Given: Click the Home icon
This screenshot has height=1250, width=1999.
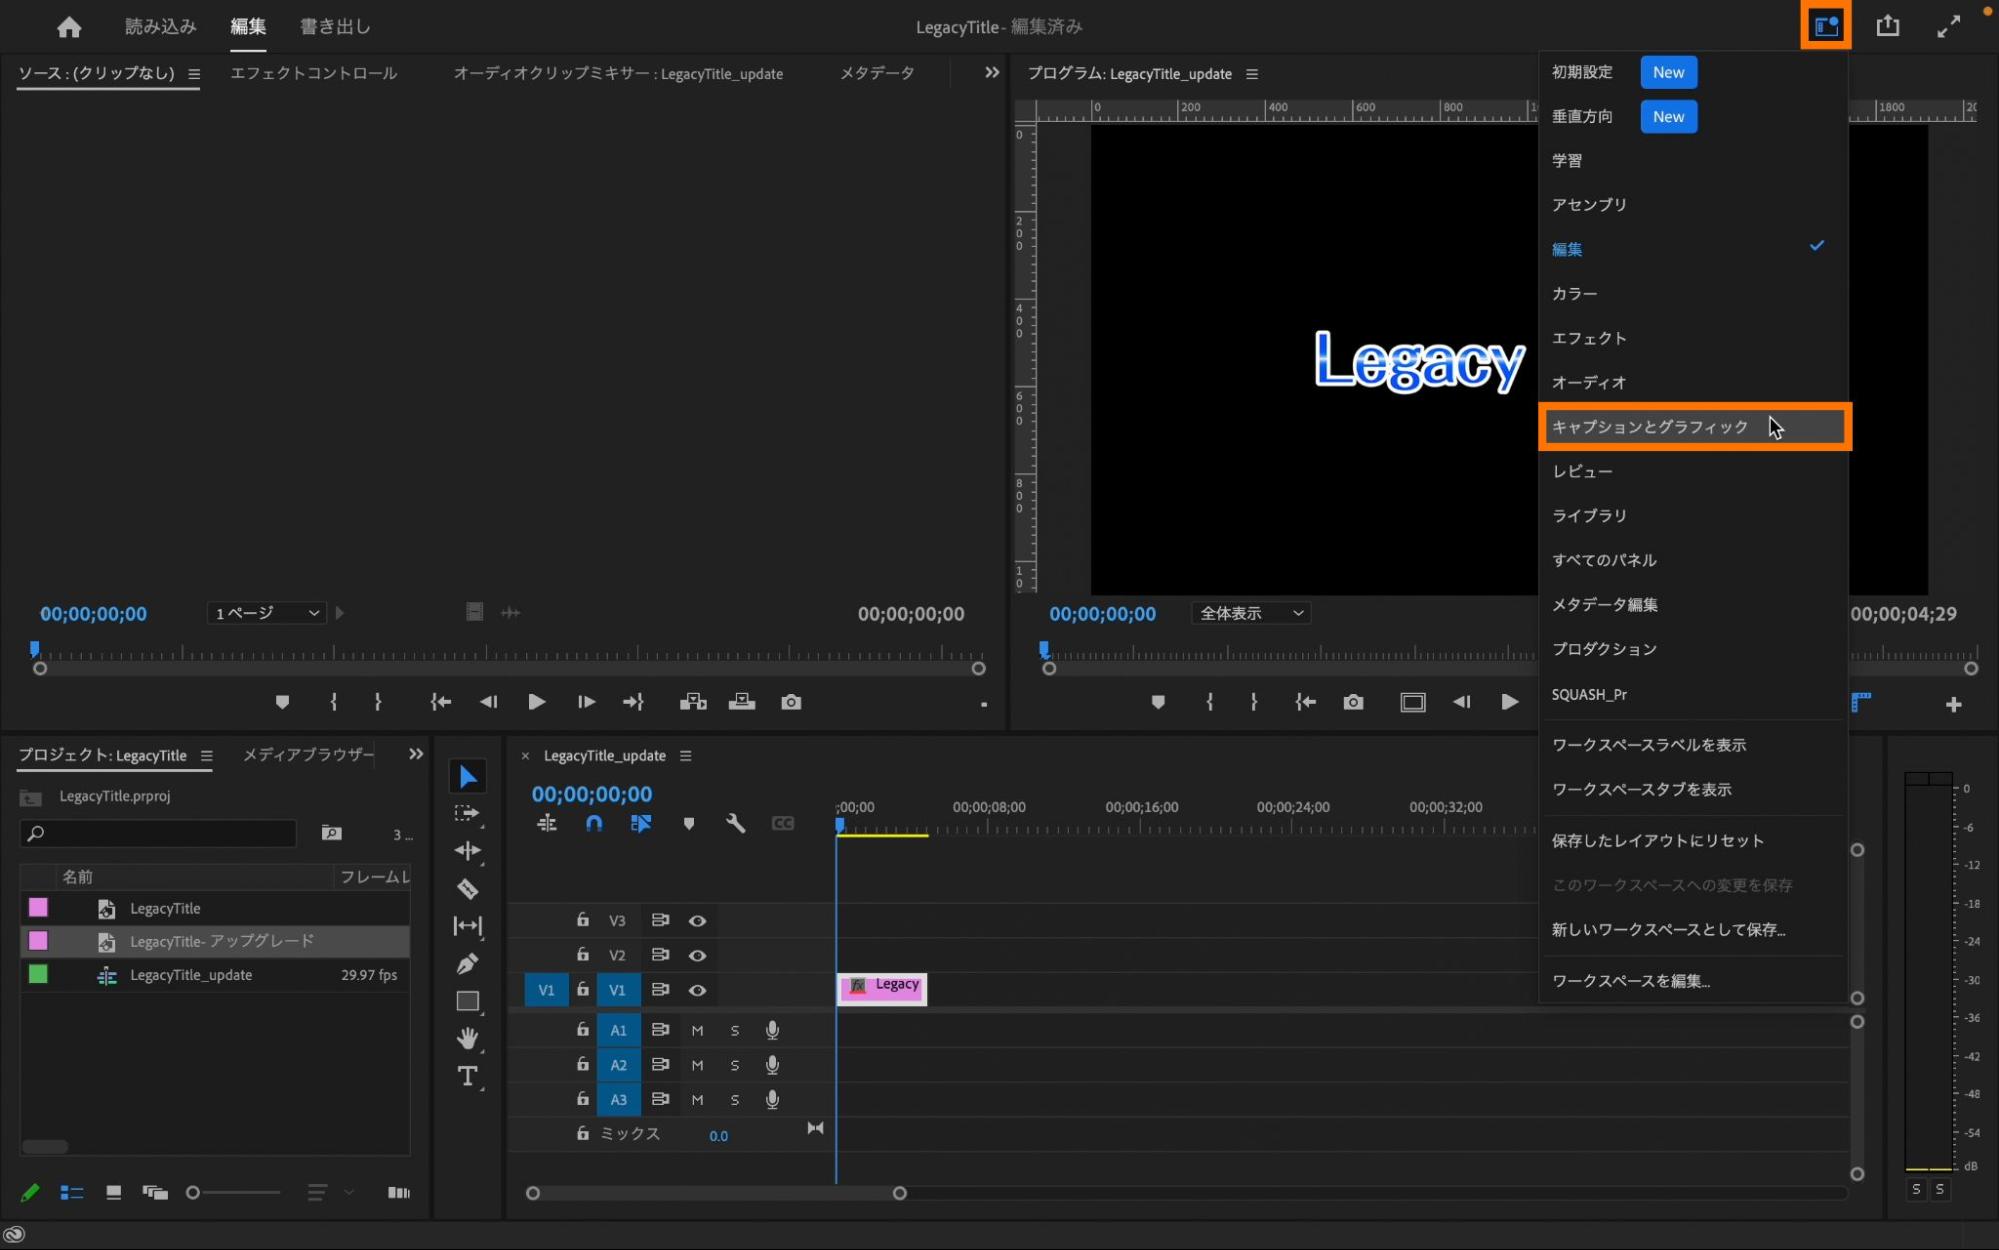Looking at the screenshot, I should point(69,27).
